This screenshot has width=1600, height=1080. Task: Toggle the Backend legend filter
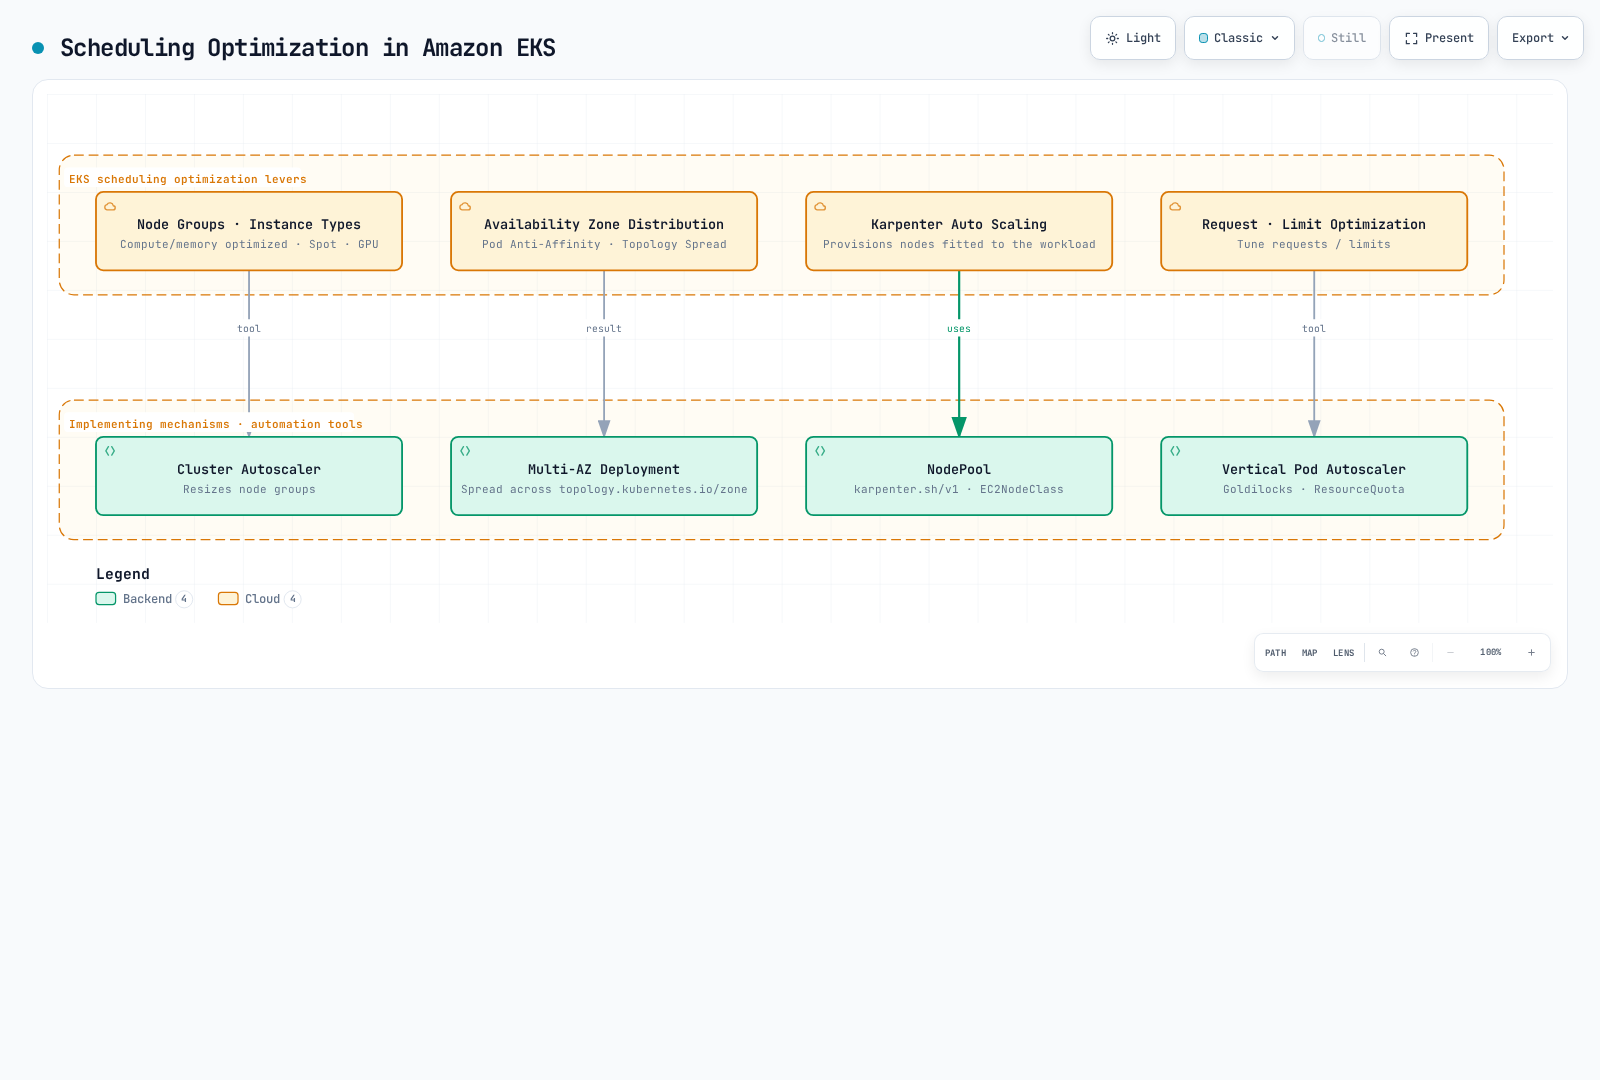tap(144, 599)
